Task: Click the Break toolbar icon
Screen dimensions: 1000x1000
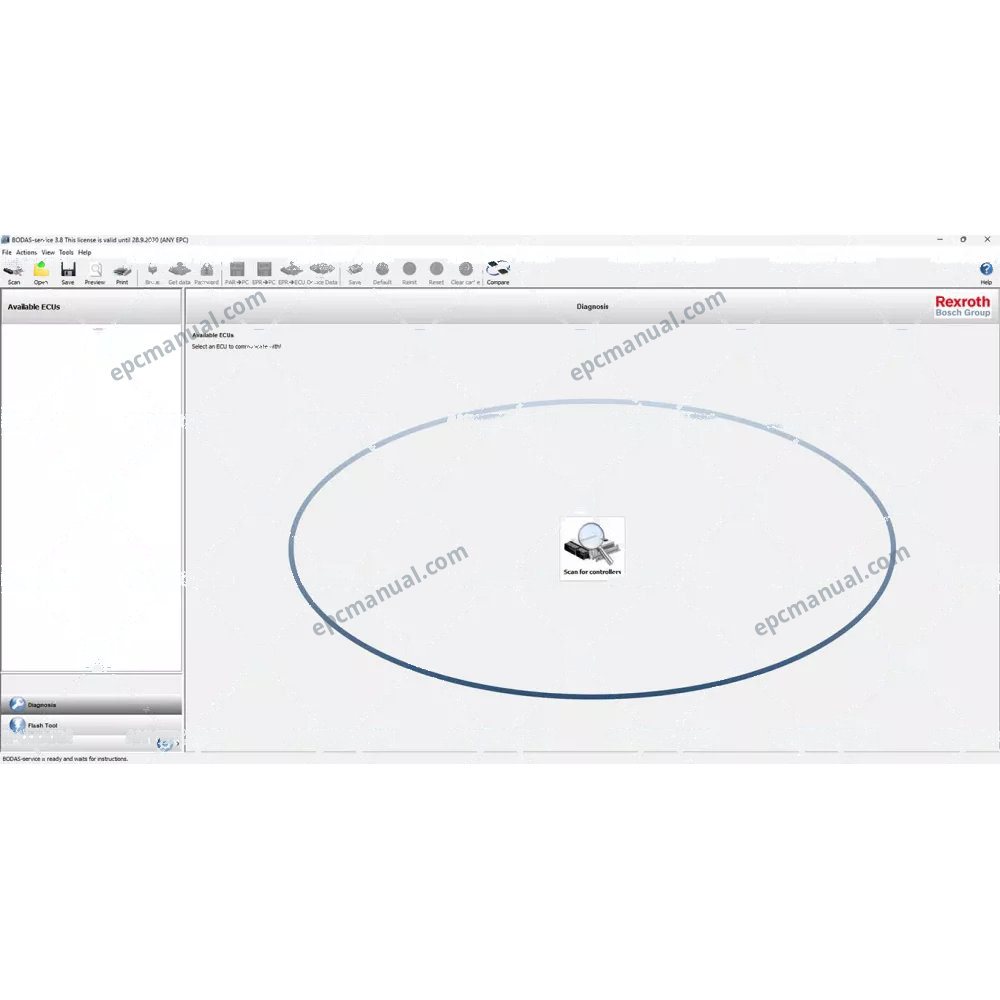Action: [x=152, y=269]
